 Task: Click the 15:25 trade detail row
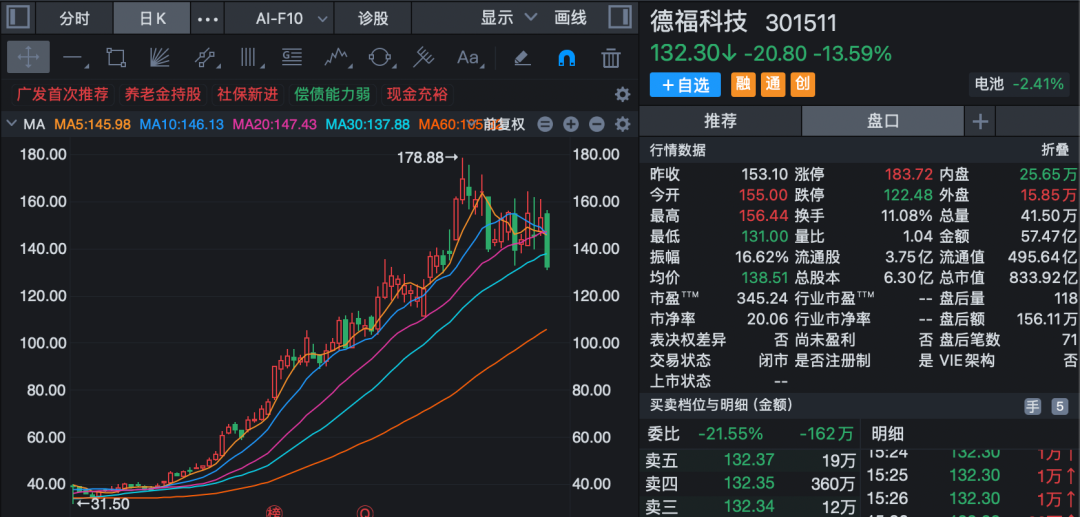[x=970, y=475]
